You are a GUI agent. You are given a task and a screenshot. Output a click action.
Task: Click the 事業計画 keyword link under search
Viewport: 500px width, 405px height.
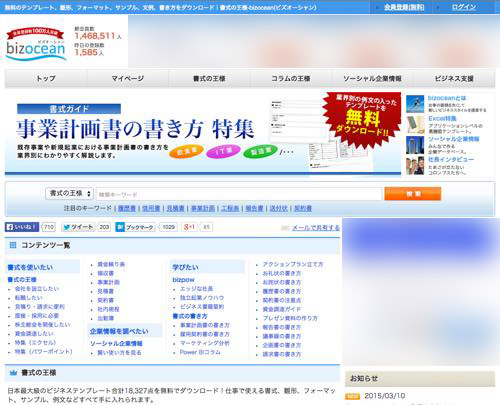[x=203, y=208]
